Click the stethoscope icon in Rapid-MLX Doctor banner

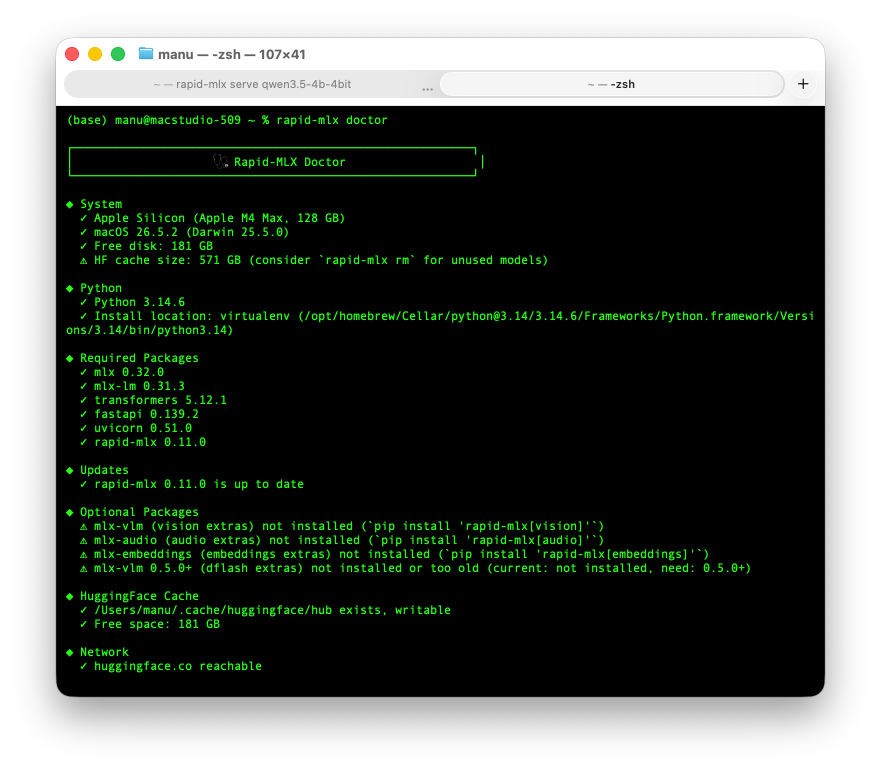220,162
